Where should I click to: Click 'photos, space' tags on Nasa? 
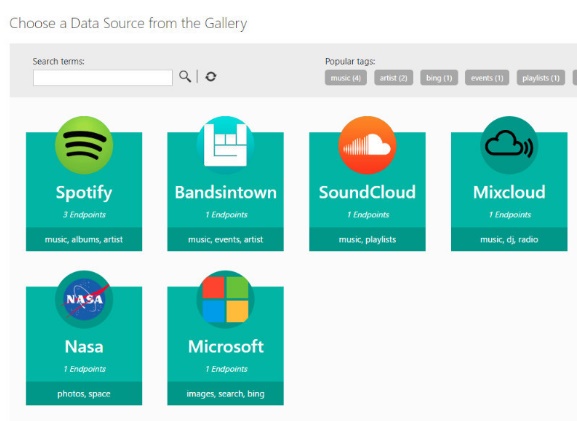[x=84, y=394]
